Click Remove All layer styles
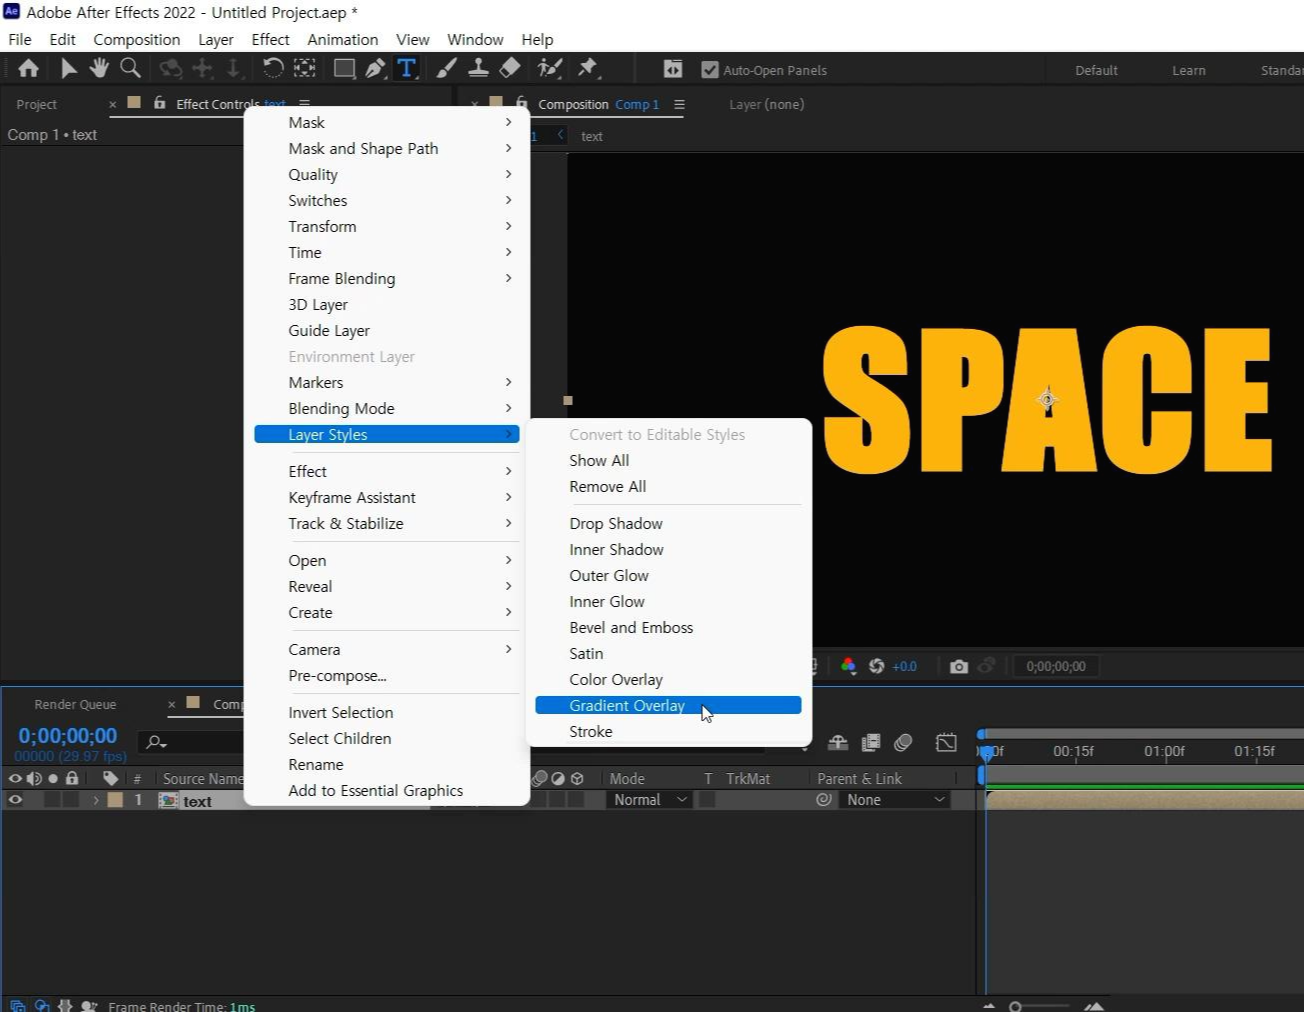1304x1012 pixels. 668,486
